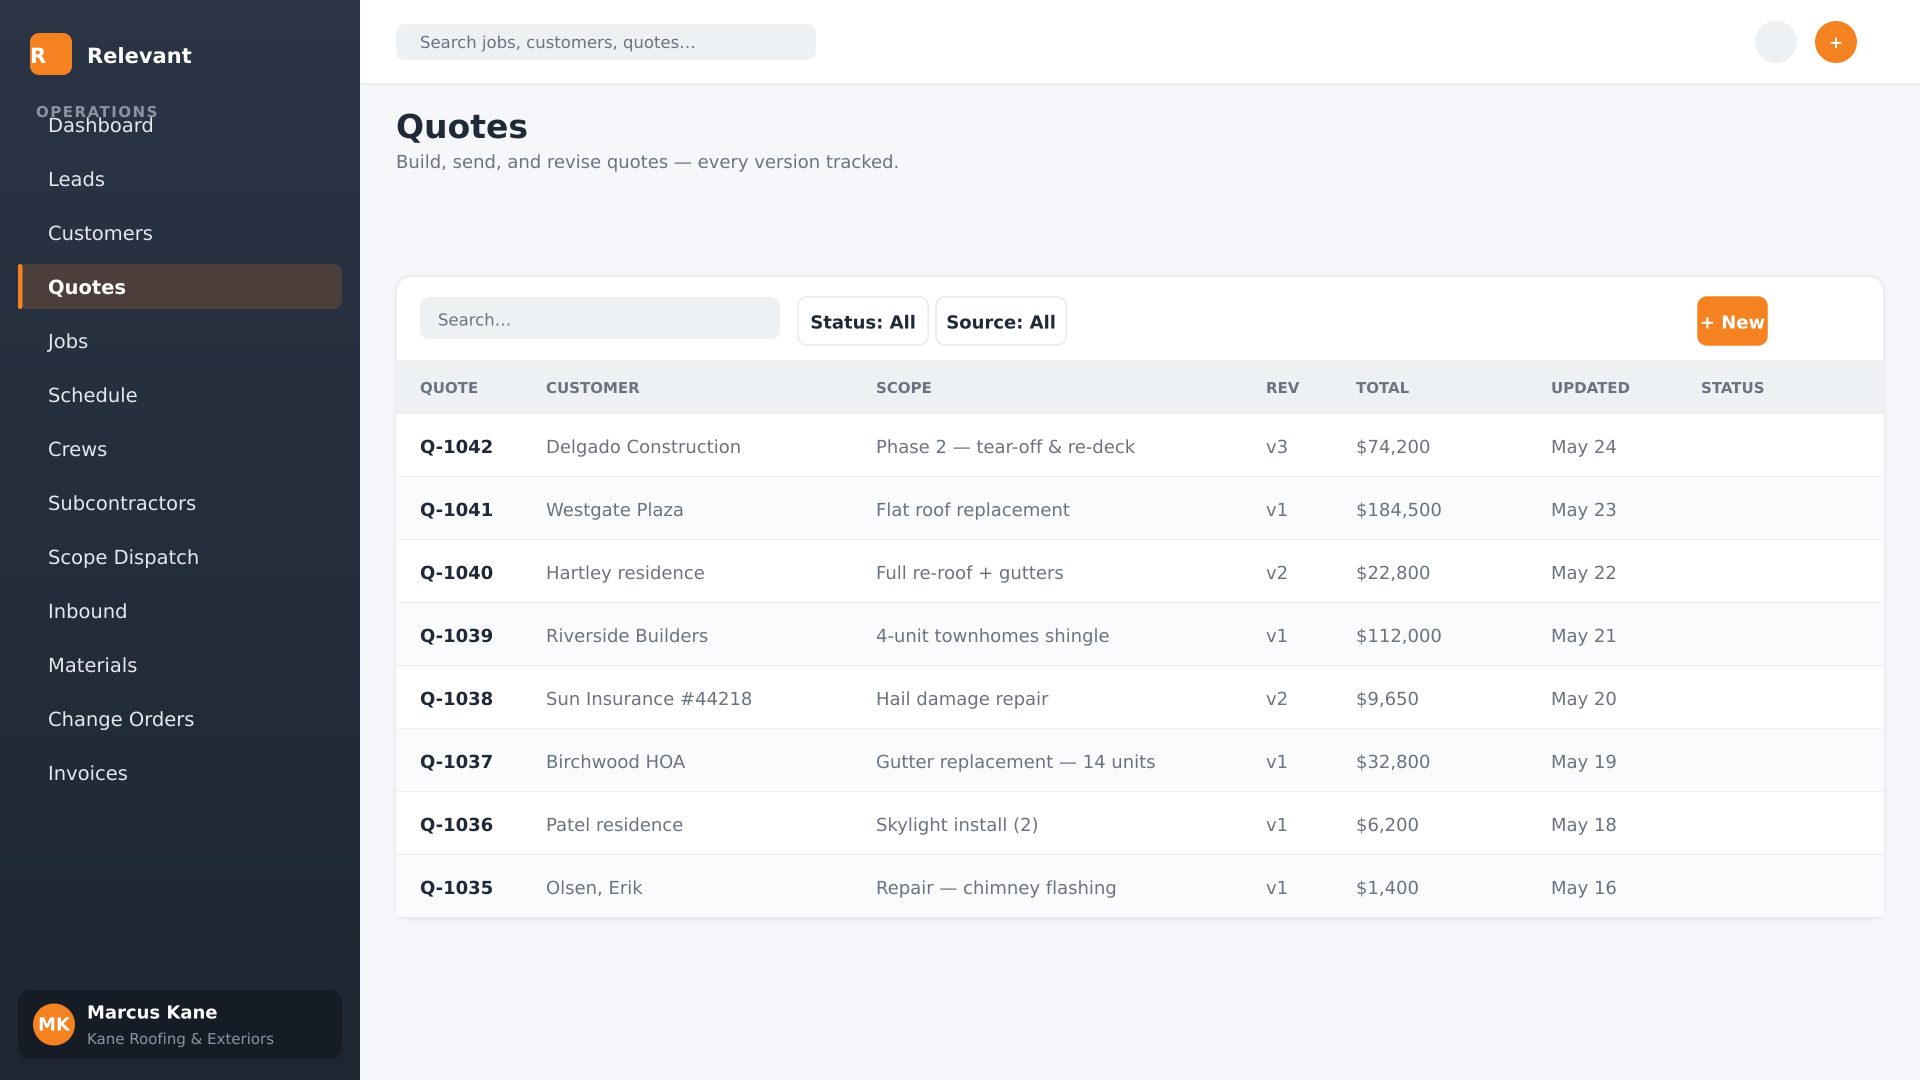This screenshot has width=1920, height=1080.
Task: Click the v3 revision for Q-1042
Action: 1276,447
